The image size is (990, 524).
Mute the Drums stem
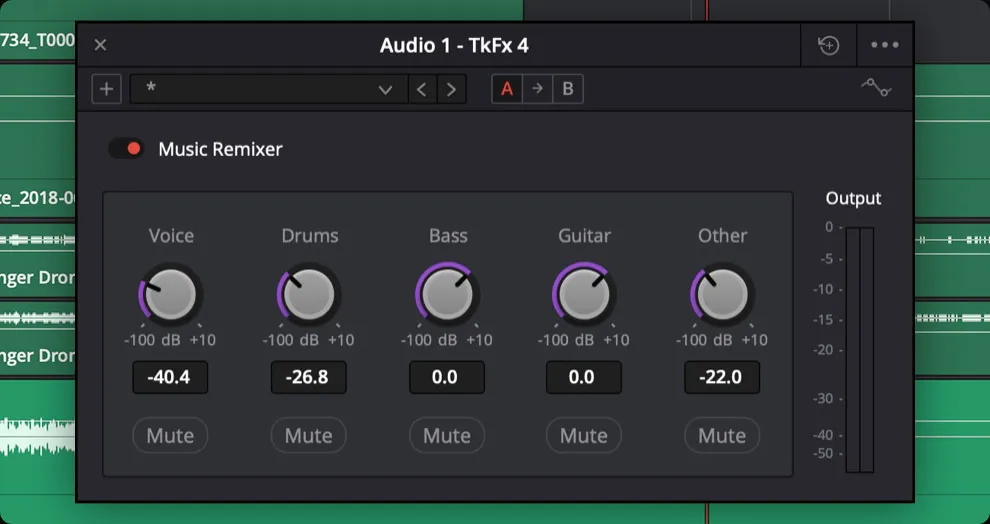(x=308, y=436)
